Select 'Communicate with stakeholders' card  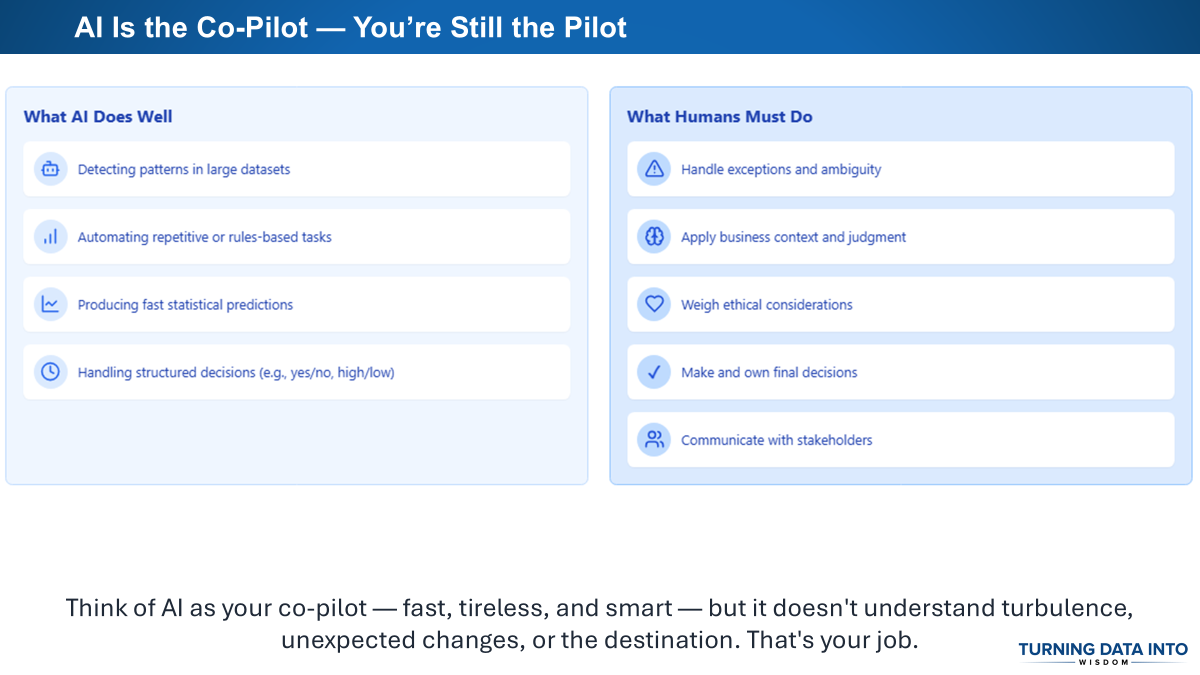pyautogui.click(x=901, y=439)
